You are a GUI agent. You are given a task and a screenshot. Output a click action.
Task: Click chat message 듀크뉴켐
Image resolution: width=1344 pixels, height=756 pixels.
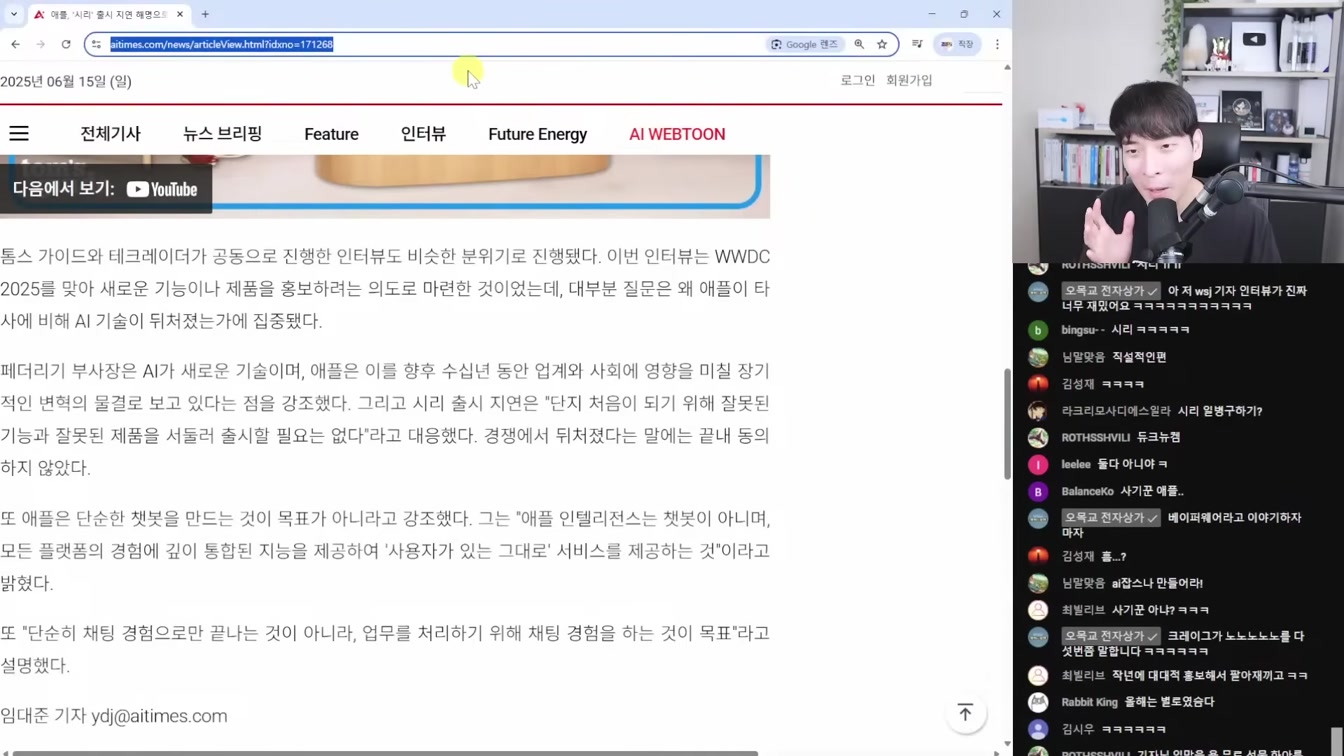pos(1158,437)
